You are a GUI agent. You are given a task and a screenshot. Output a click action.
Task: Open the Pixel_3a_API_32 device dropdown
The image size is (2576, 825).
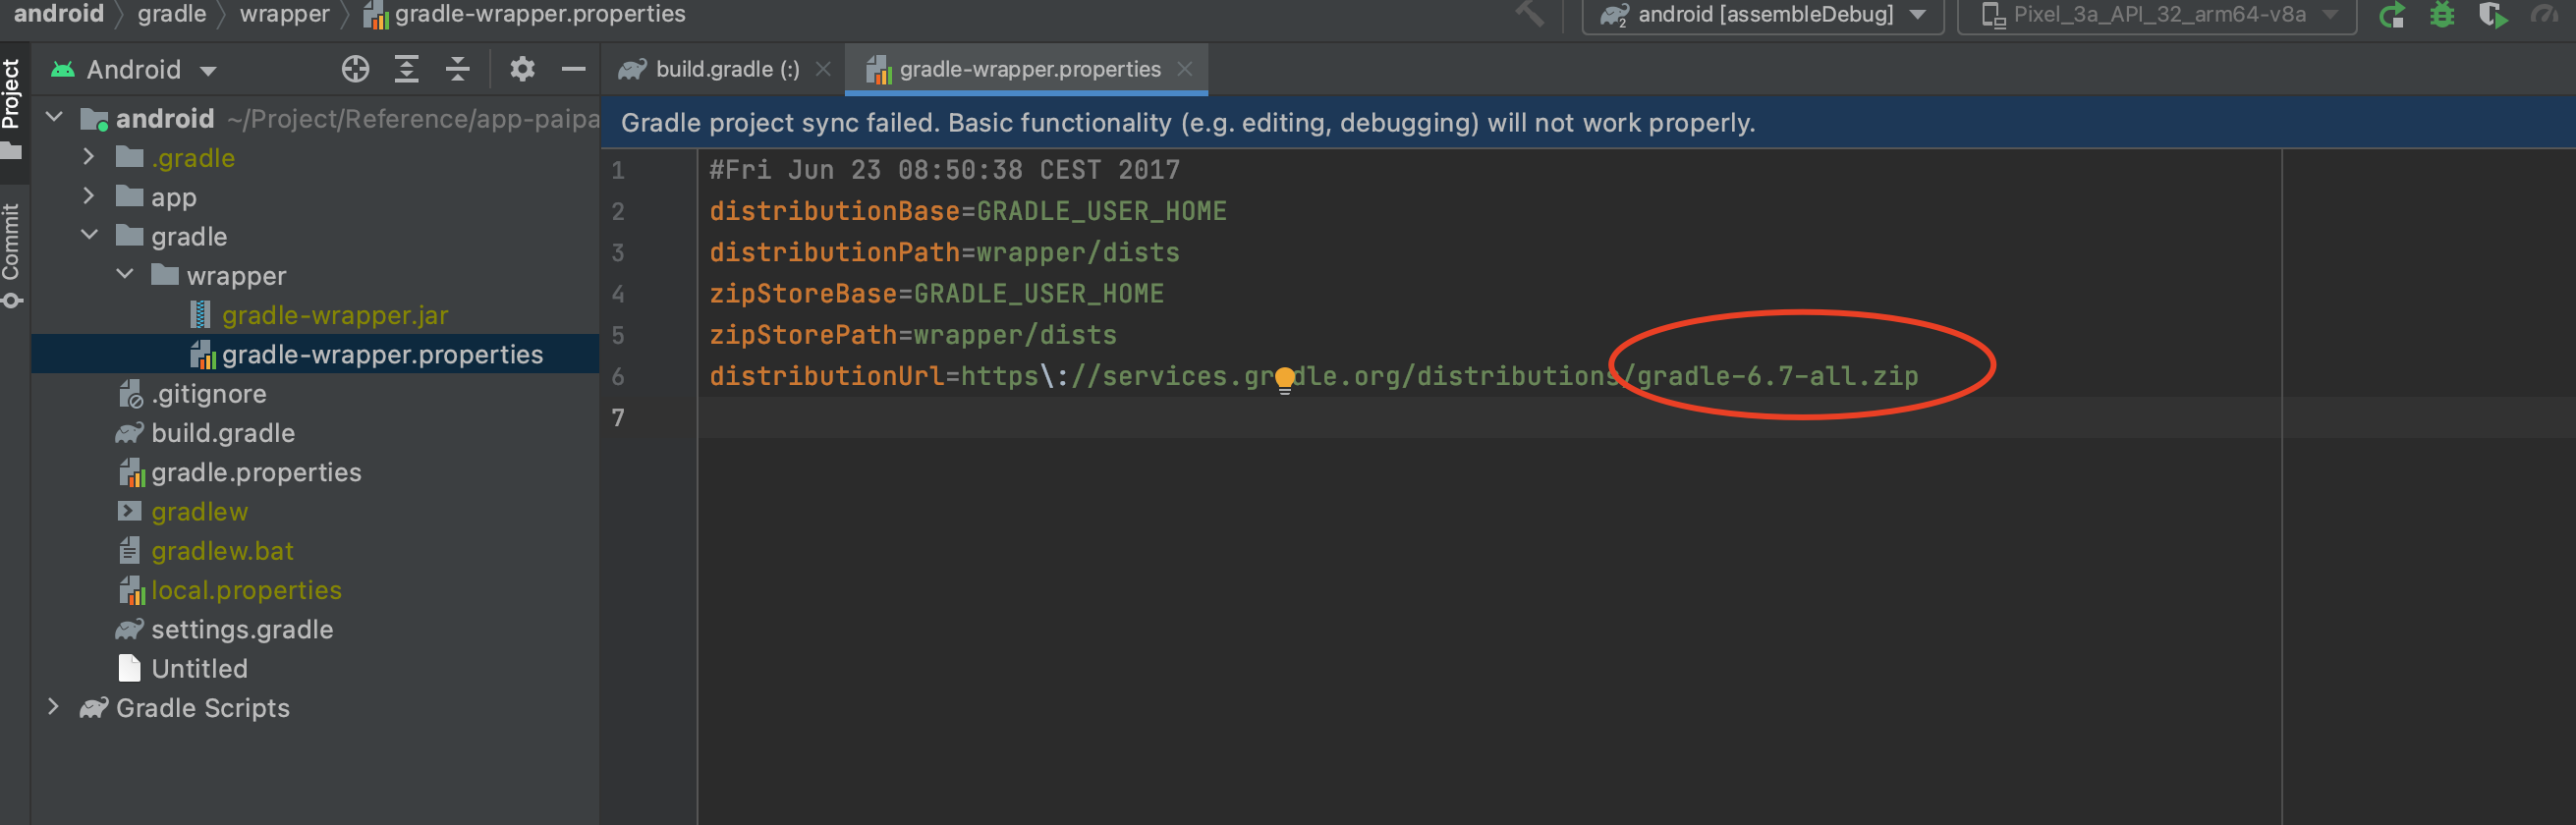coord(2157,15)
